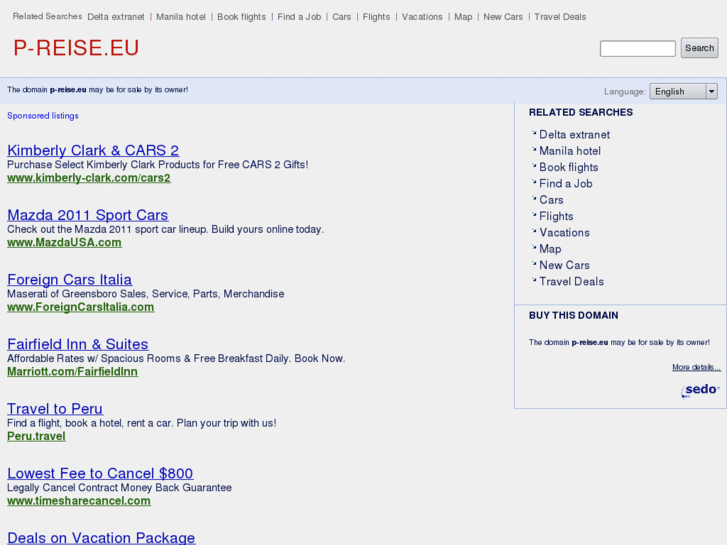Open Delta extranet in top related searches
This screenshot has width=727, height=545.
click(x=116, y=17)
